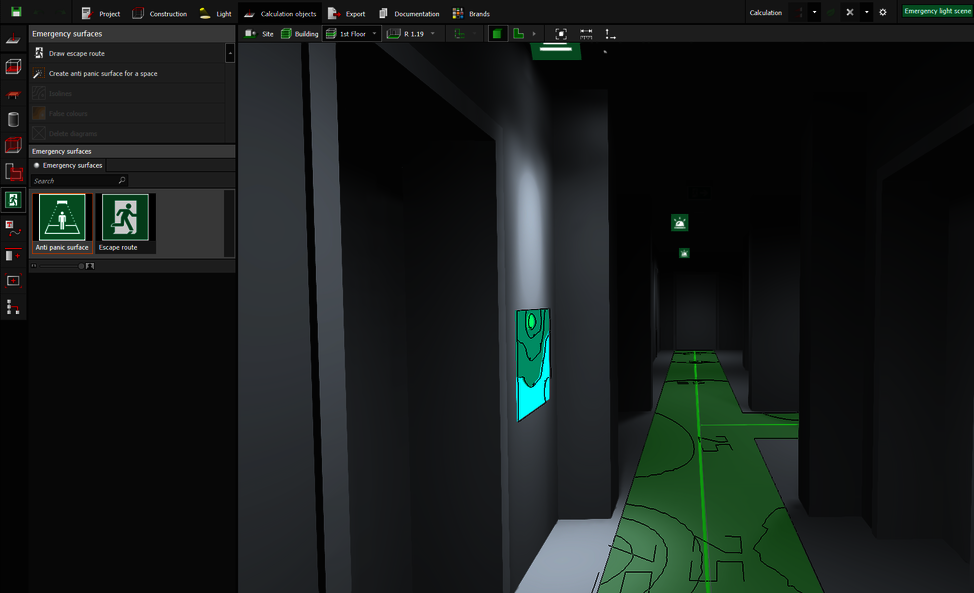
Task: Click the green save project icon
Action: (15, 12)
